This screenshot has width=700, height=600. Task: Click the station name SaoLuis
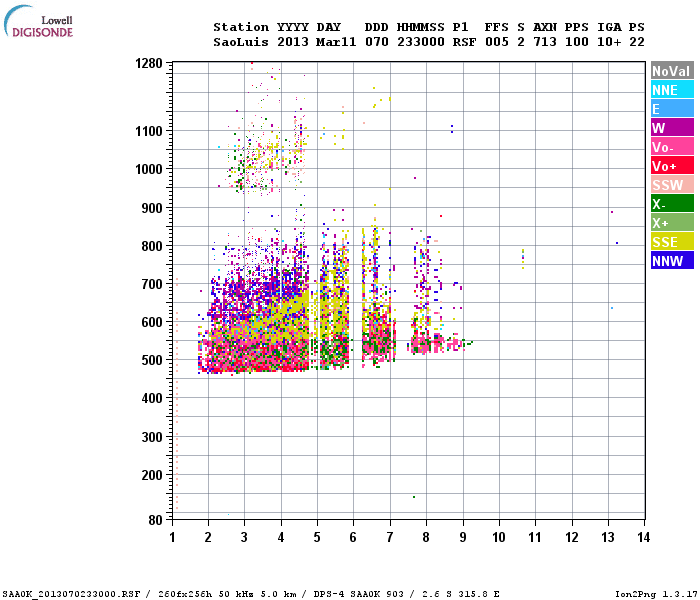241,42
